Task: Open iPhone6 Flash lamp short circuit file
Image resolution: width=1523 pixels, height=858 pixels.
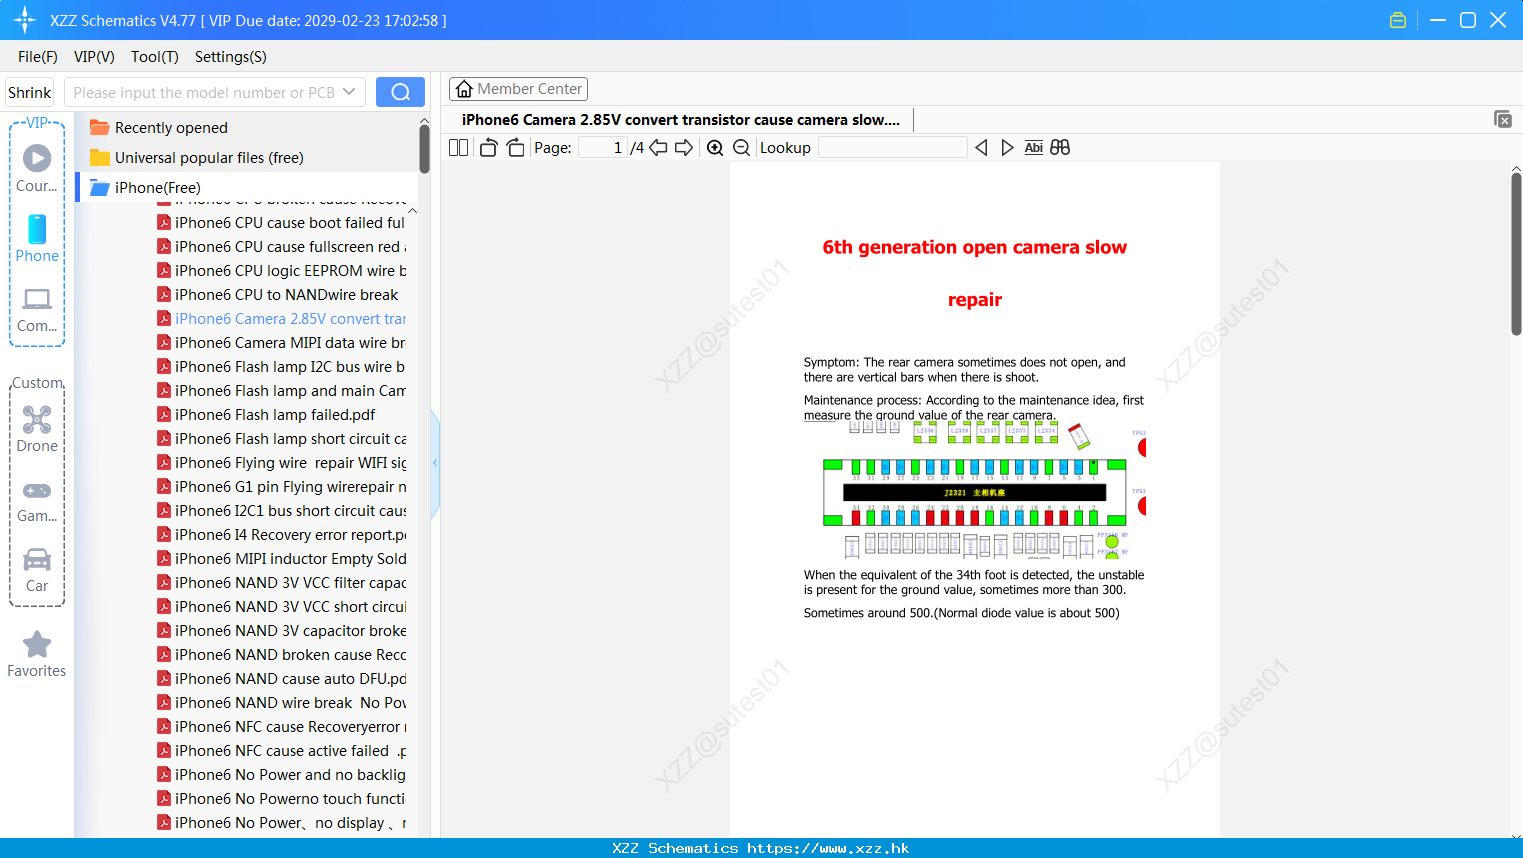Action: click(x=281, y=439)
